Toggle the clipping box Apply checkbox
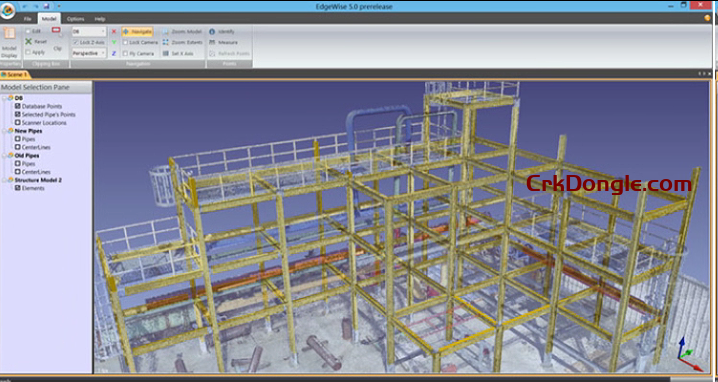Viewport: 718px width, 382px height. 28,52
